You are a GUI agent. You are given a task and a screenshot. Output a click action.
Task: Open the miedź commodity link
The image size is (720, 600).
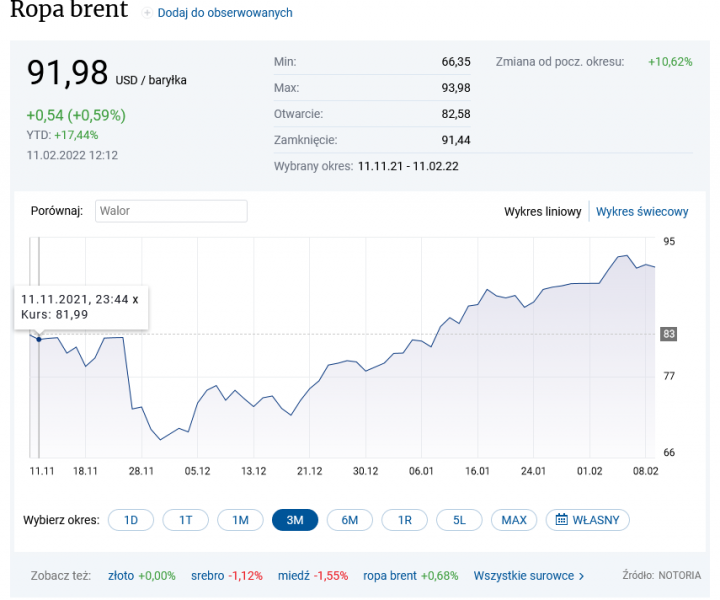click(x=292, y=576)
